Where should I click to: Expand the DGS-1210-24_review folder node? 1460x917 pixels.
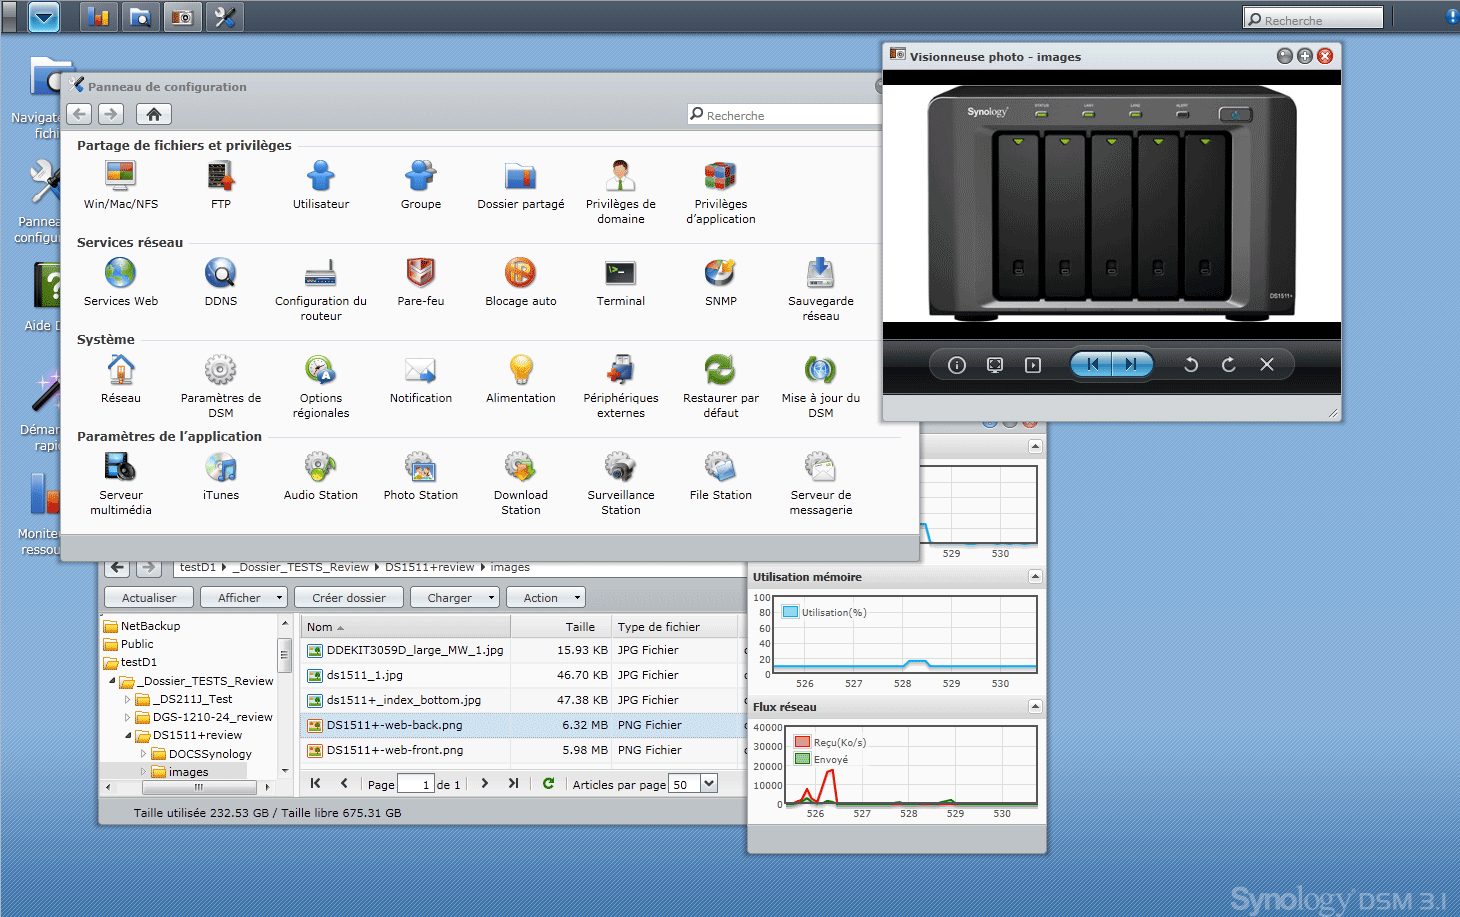[x=127, y=717]
